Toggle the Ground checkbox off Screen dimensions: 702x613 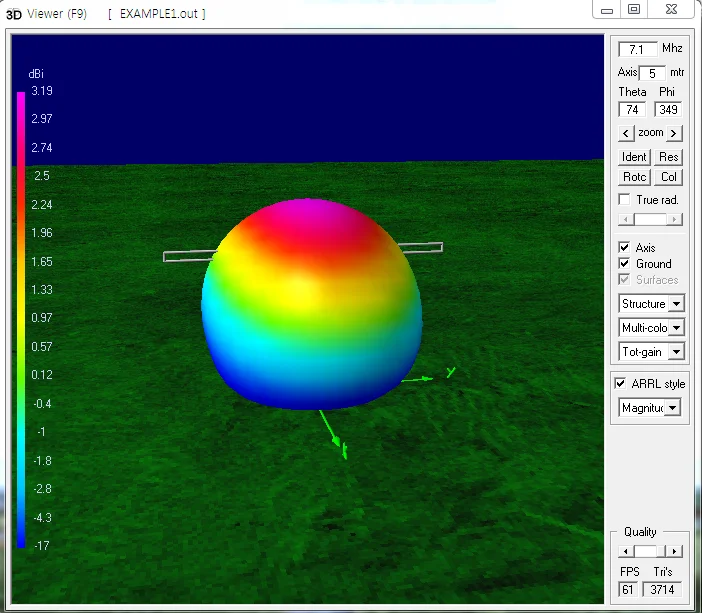(625, 264)
